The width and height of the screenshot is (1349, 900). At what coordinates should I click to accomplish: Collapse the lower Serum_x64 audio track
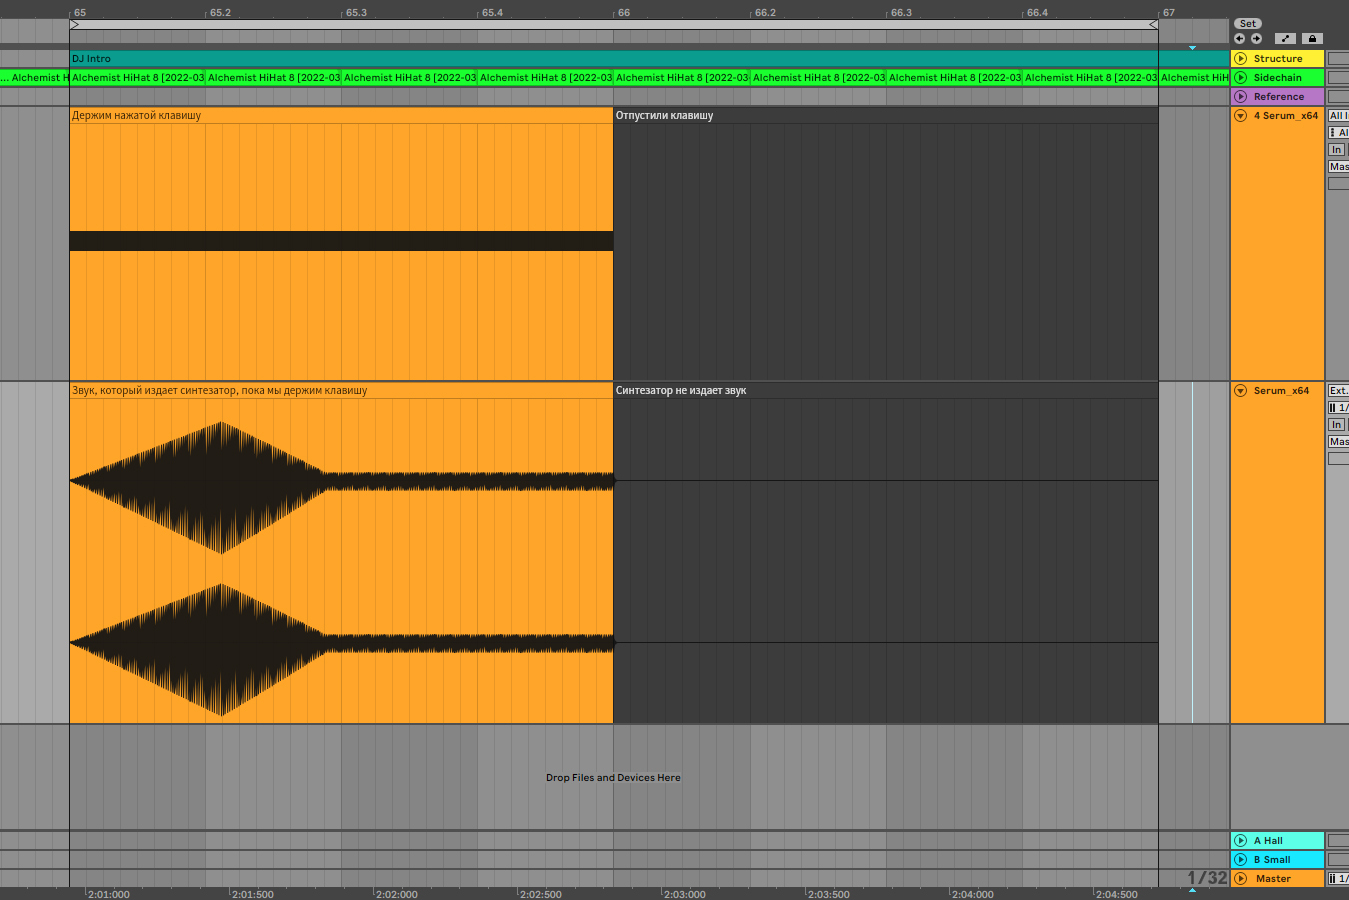click(1241, 391)
